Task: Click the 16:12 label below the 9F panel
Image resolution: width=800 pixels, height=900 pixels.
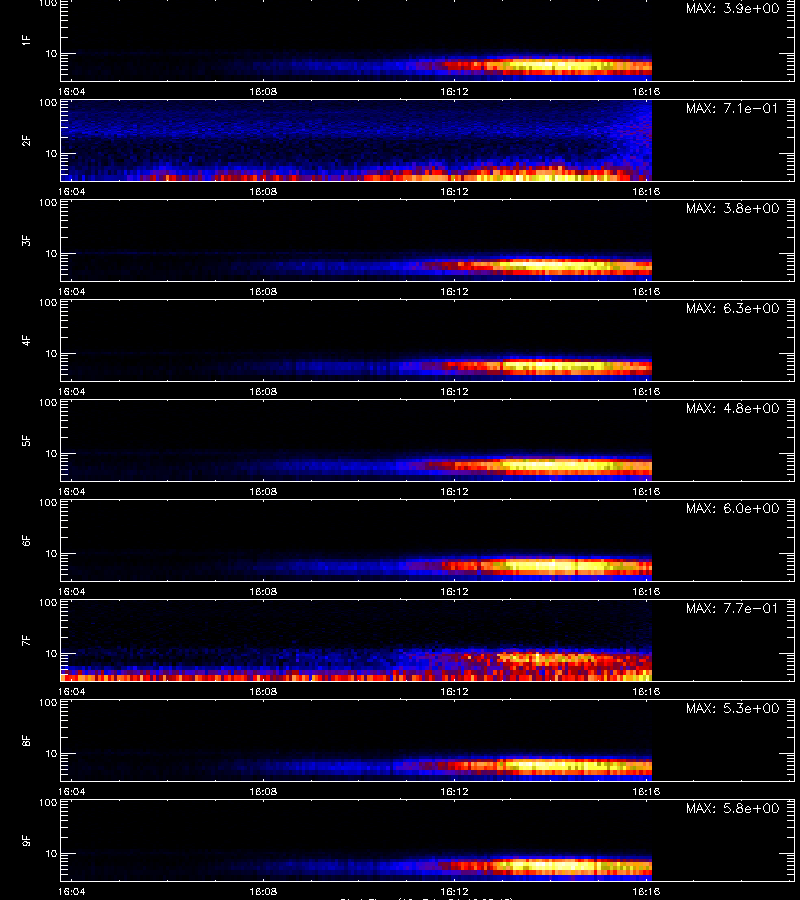Action: pyautogui.click(x=455, y=891)
